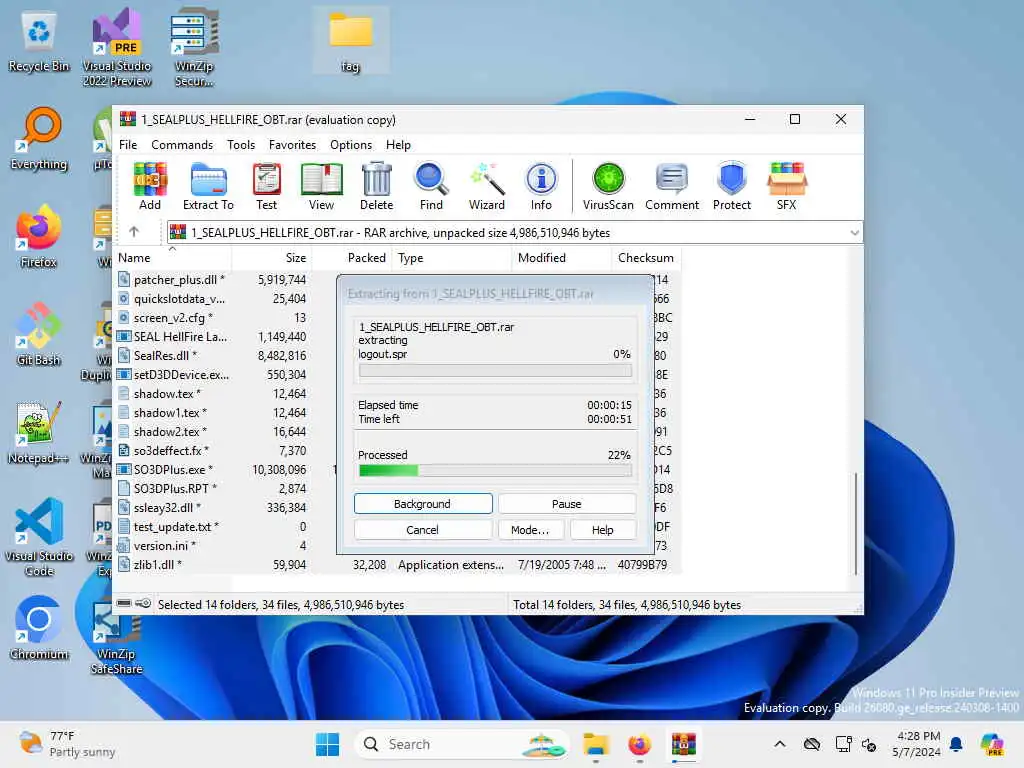Click the file list vertical scrollbar
The height and width of the screenshot is (768, 1024).
pos(856,524)
